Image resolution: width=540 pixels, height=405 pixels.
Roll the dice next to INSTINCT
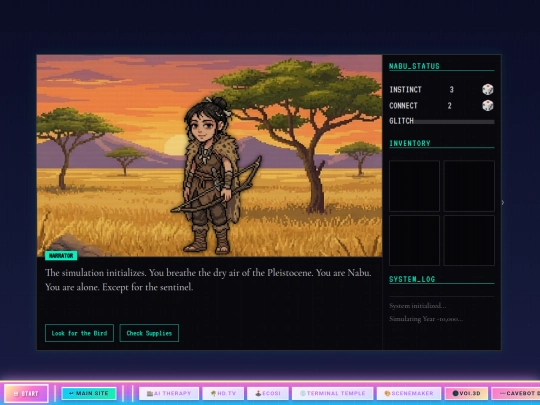pos(488,90)
